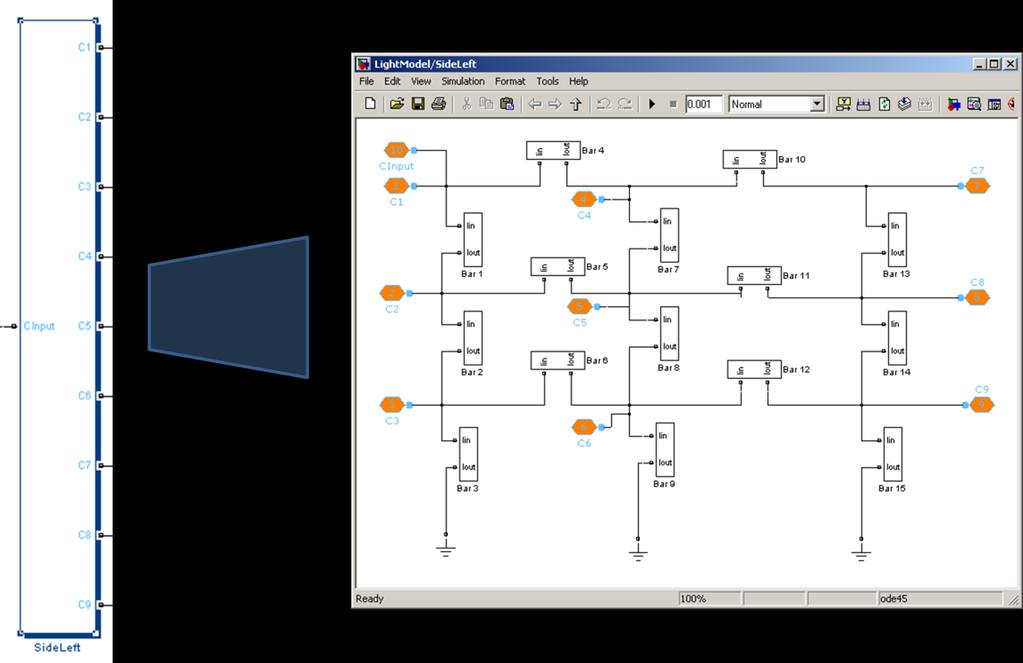Select the Bar 10 block
Image resolution: width=1023 pixels, height=663 pixels.
750,159
